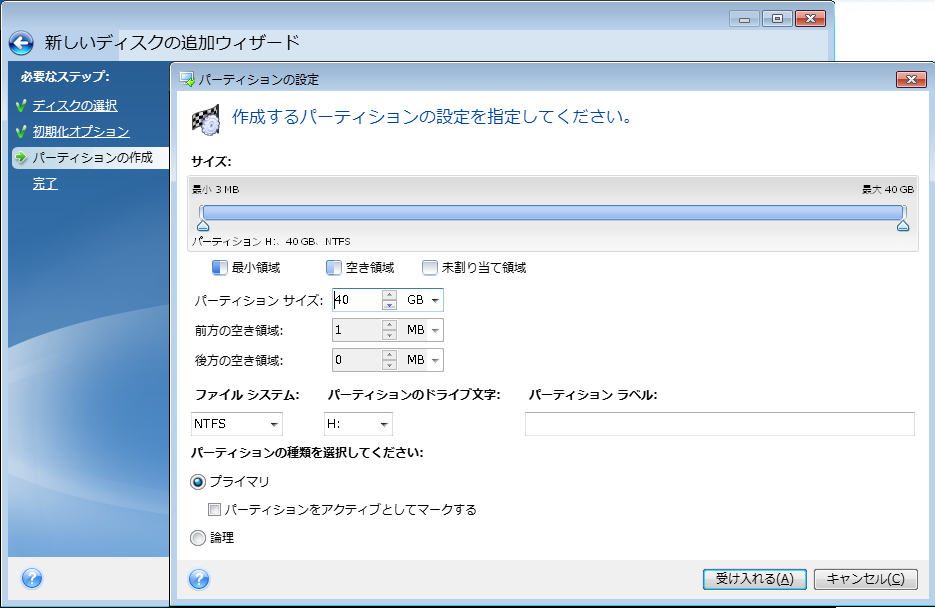Open the 後方の空き領域 unit MB dropdown
935x608 pixels.
coord(435,360)
